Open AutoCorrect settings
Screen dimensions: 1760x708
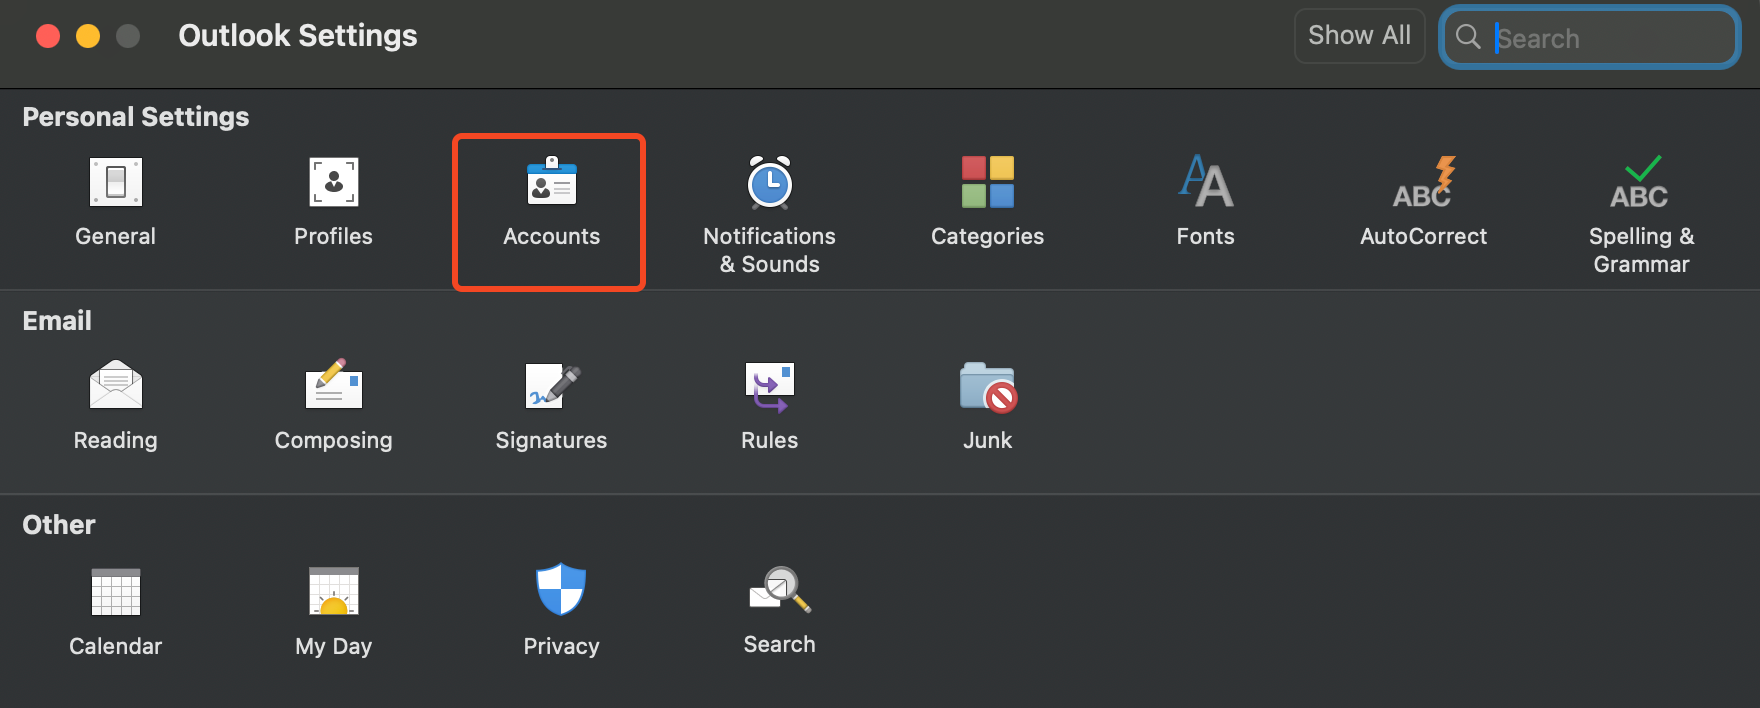1423,201
